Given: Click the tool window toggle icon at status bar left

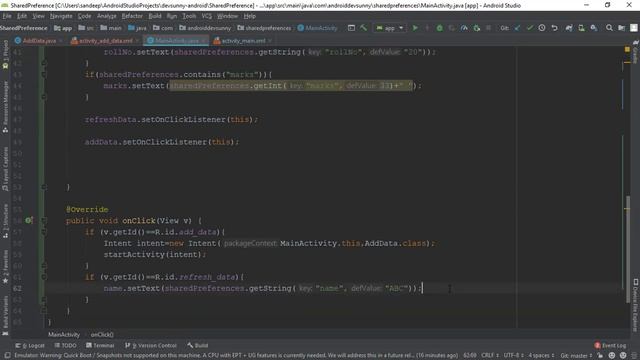Looking at the screenshot, I should click(x=7, y=356).
